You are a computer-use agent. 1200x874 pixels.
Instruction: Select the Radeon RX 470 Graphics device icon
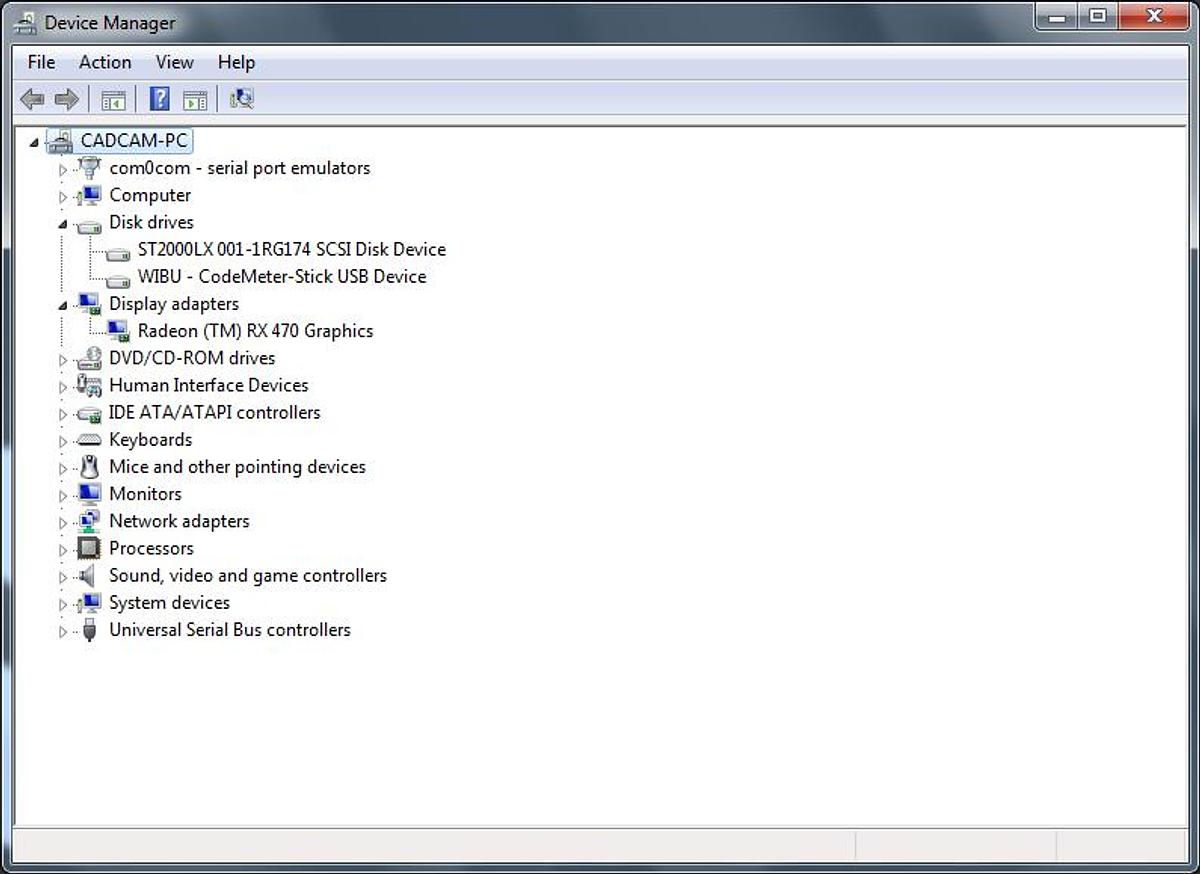pyautogui.click(x=118, y=331)
